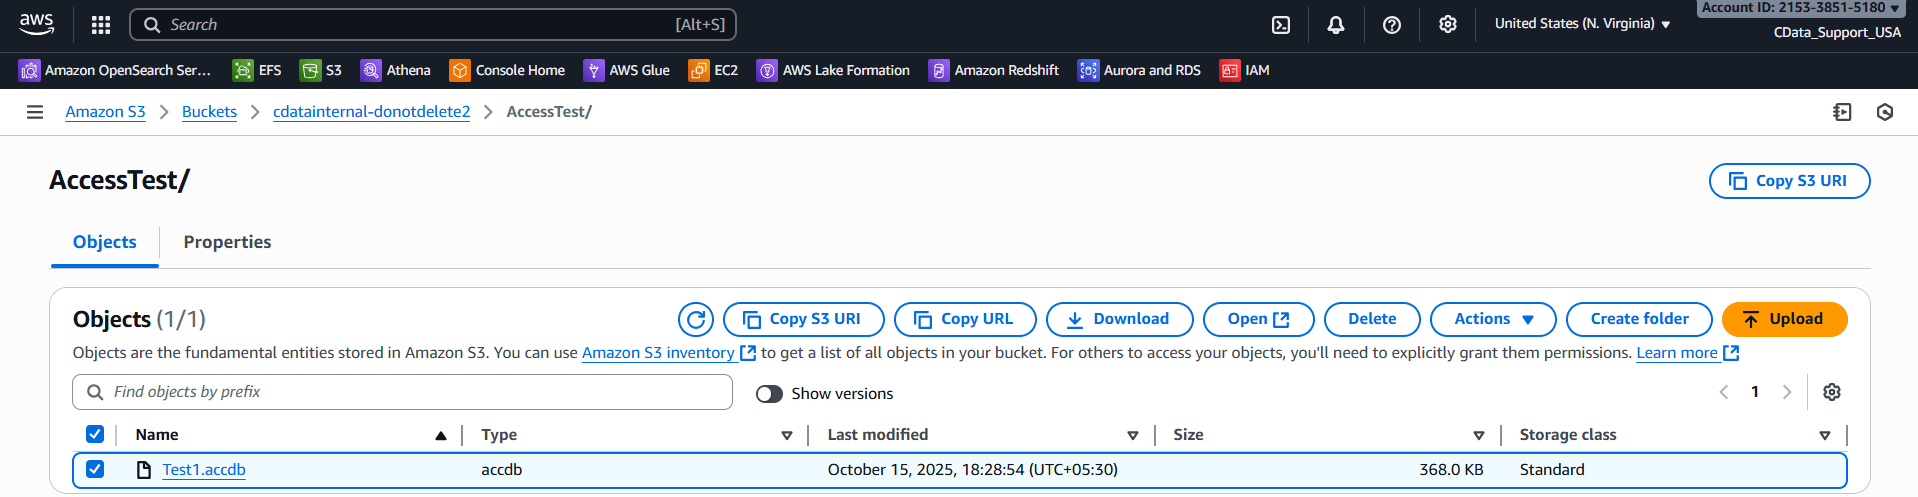
Task: Click the orange Upload button
Action: point(1784,319)
